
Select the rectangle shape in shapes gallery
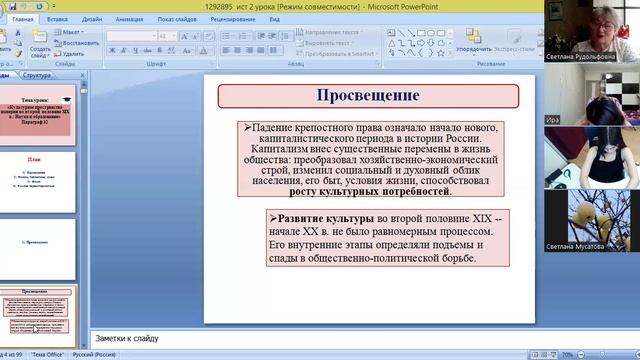[421, 33]
